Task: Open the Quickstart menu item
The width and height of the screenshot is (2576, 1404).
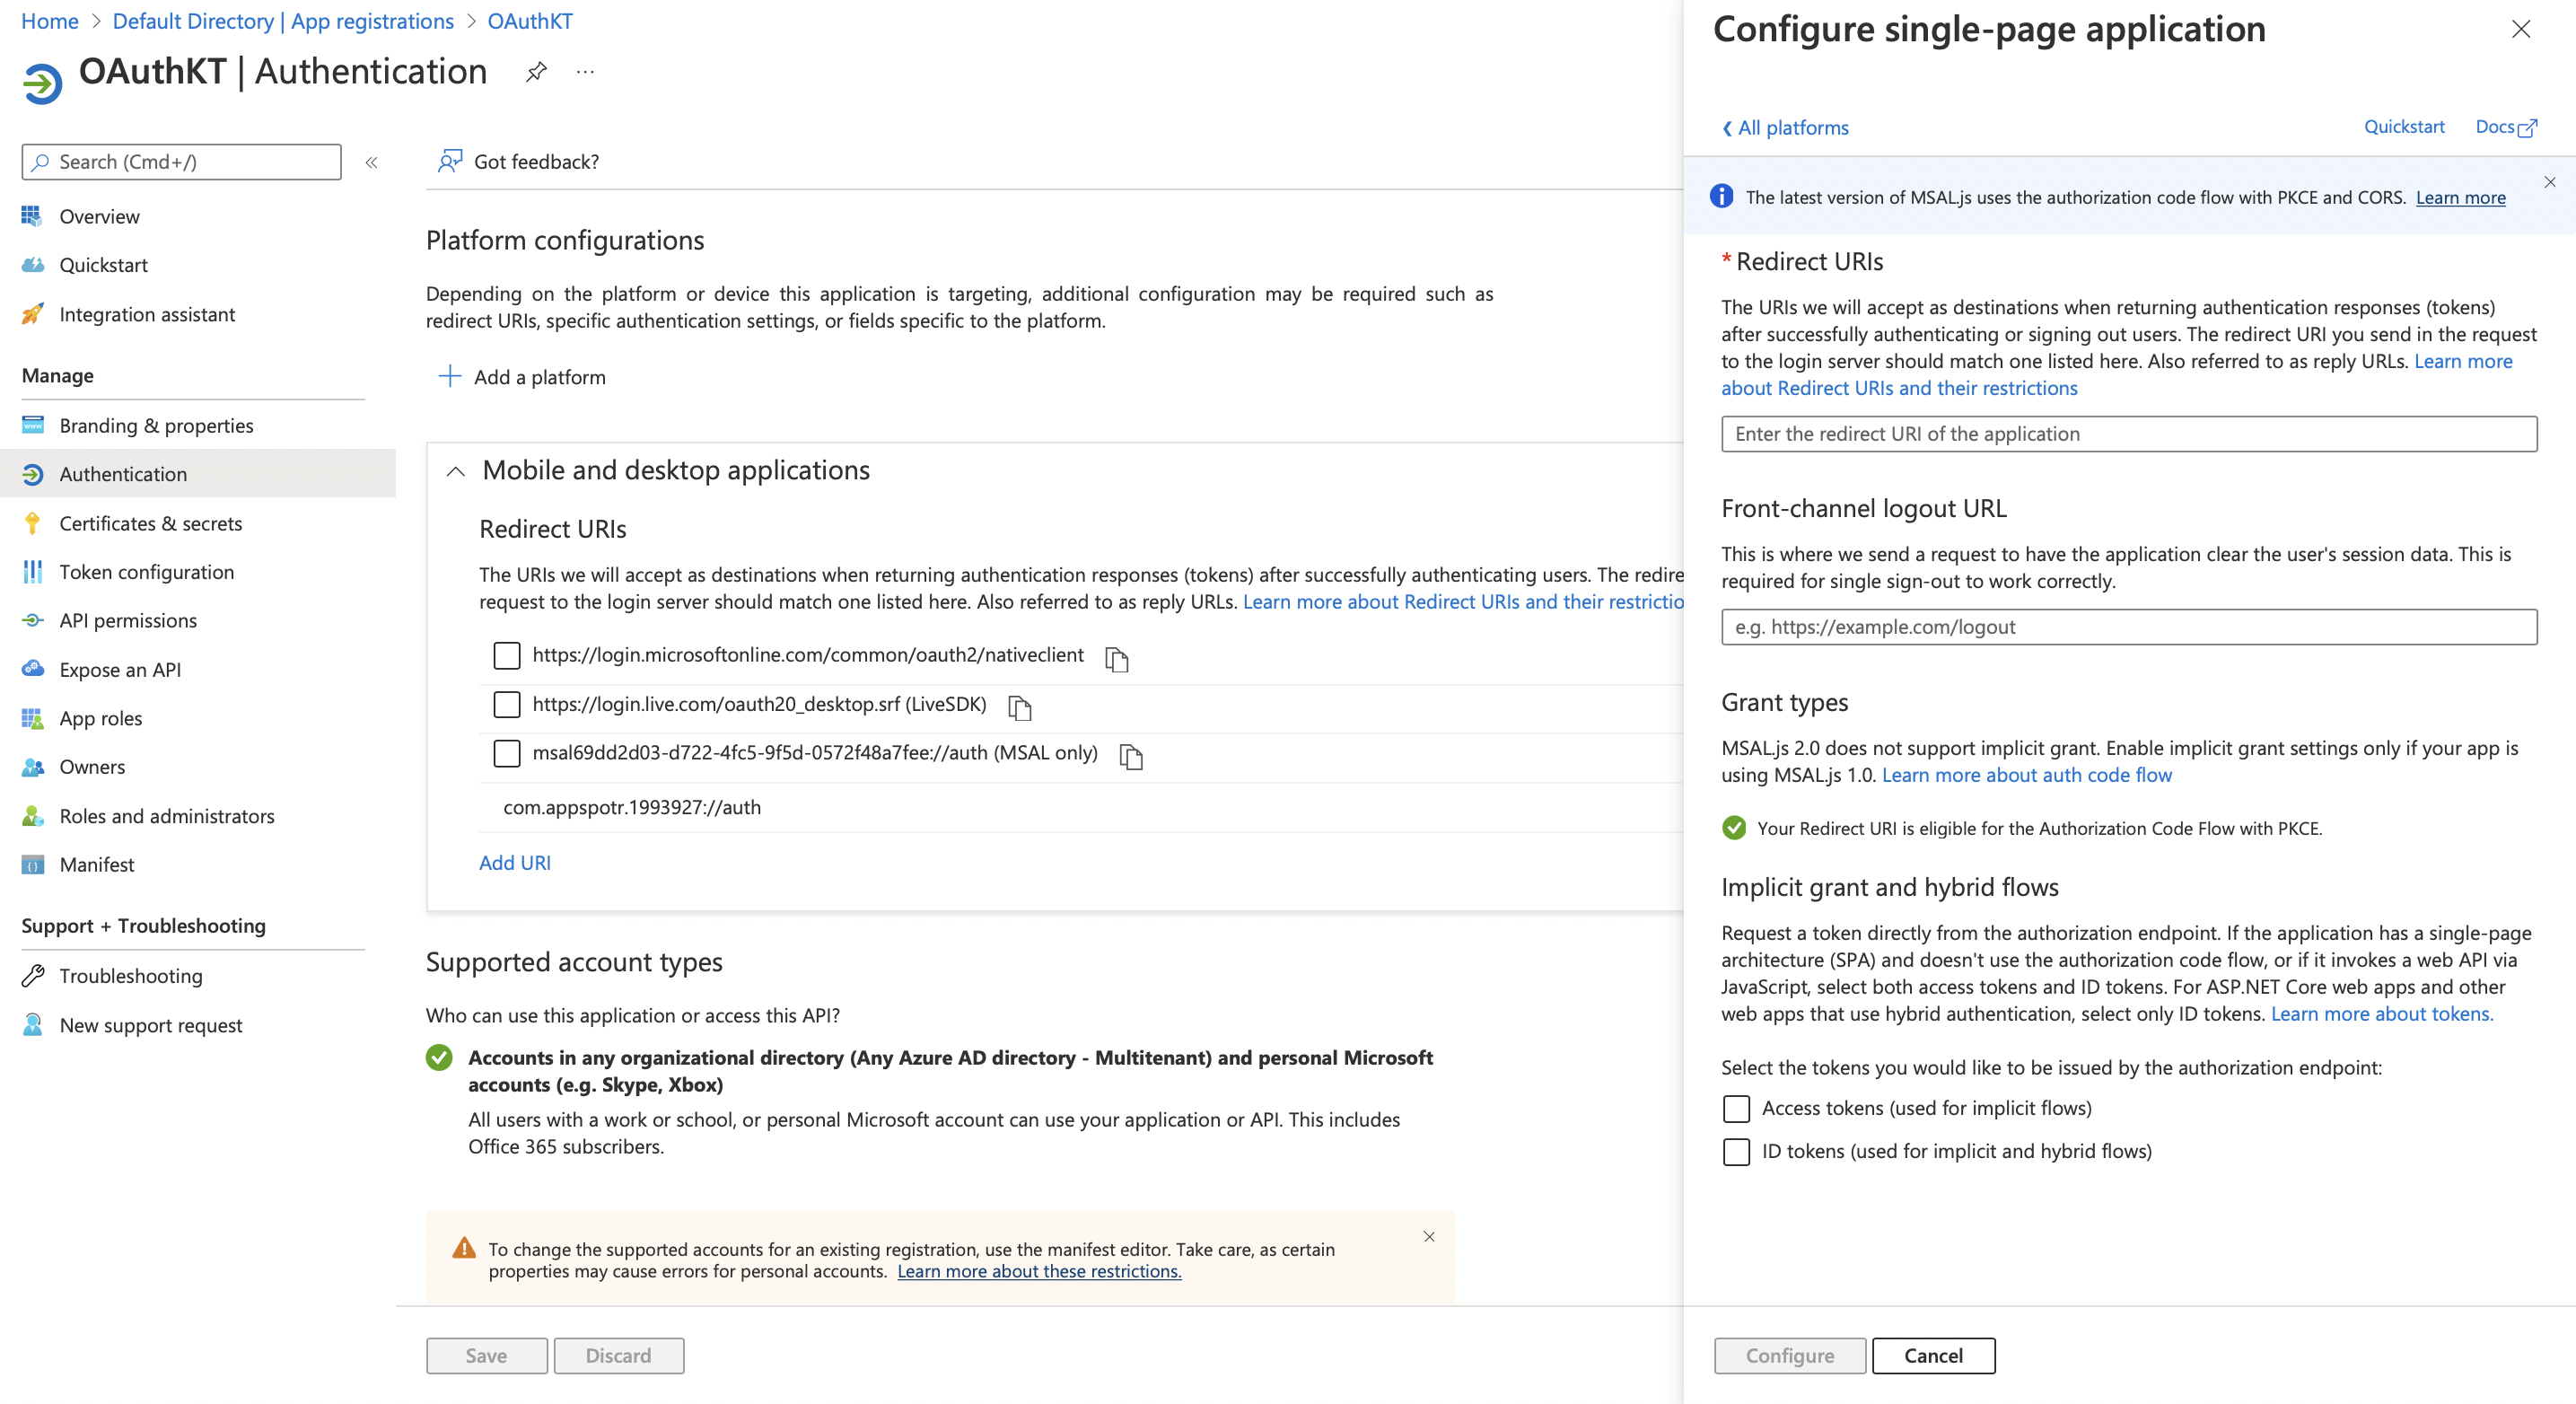Action: (103, 265)
